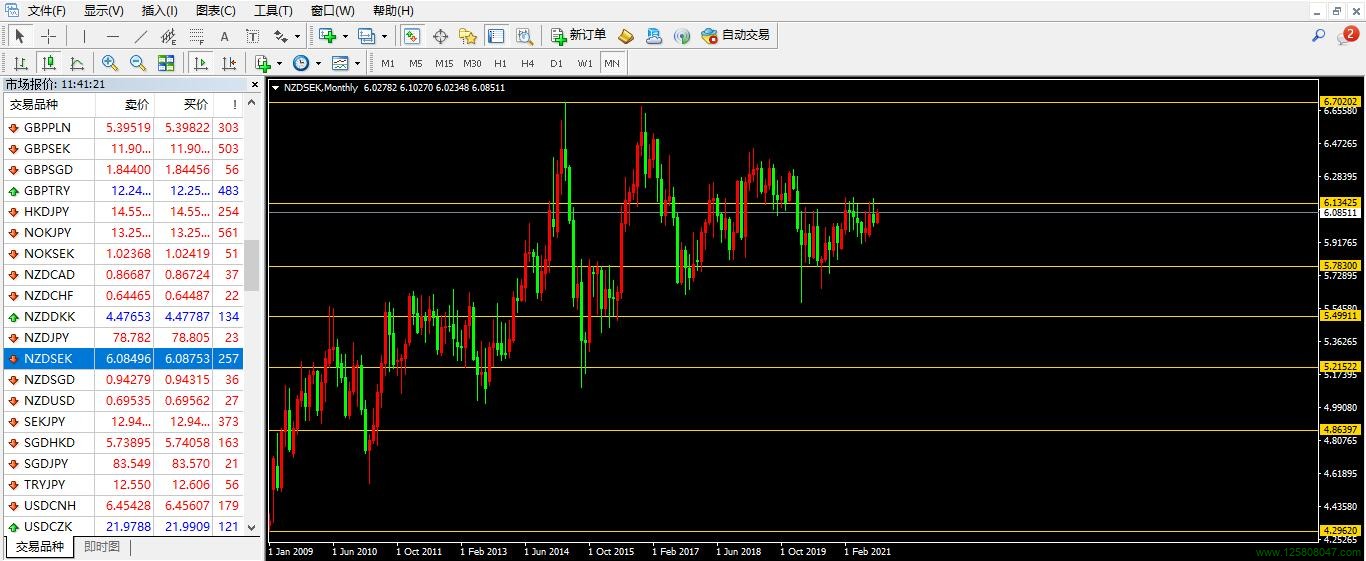Select the Fibonacci retracement tool
1366x561 pixels.
click(197, 36)
